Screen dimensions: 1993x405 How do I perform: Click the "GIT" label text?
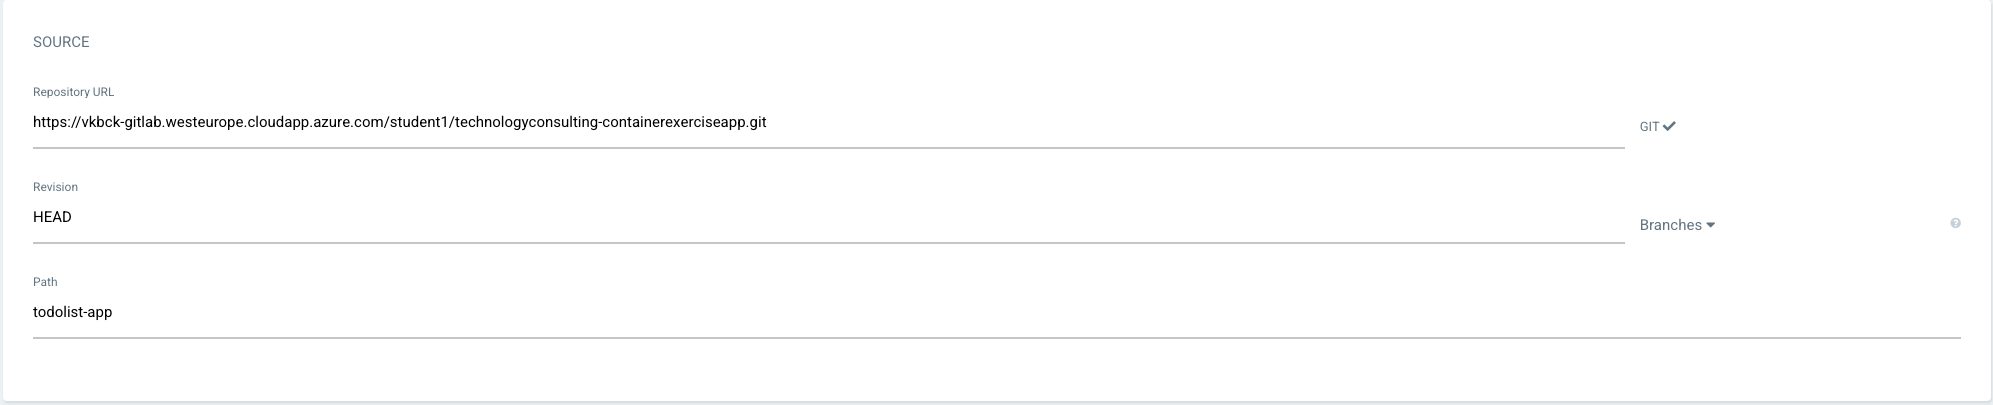coord(1649,127)
